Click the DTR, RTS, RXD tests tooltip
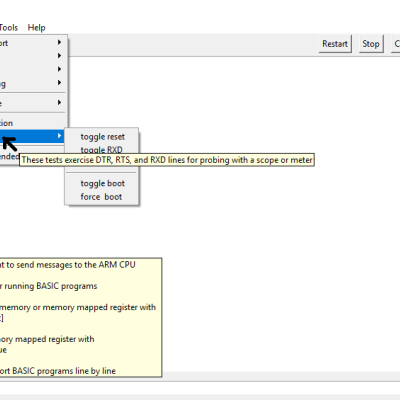 (x=167, y=160)
